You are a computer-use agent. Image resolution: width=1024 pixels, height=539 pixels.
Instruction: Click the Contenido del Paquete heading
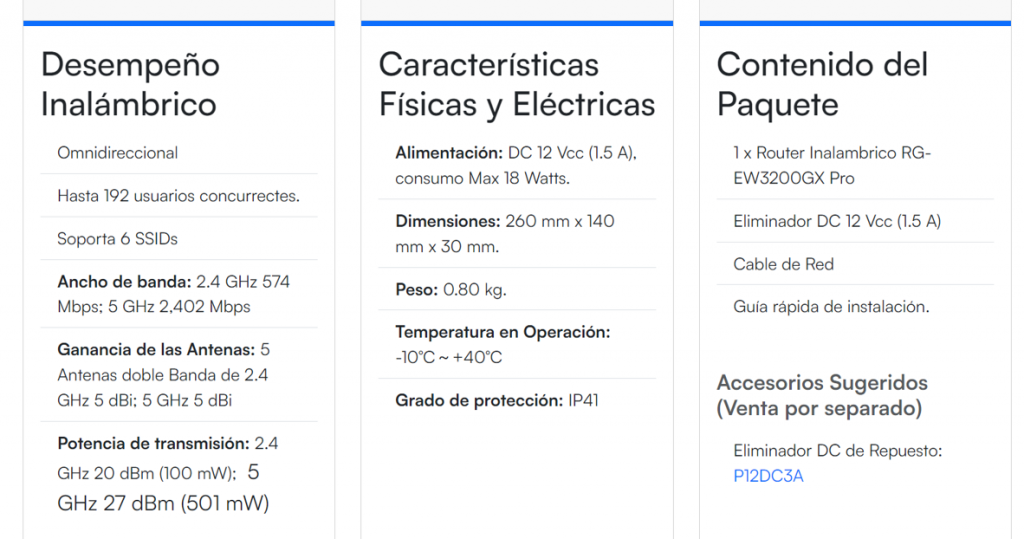pyautogui.click(x=822, y=84)
